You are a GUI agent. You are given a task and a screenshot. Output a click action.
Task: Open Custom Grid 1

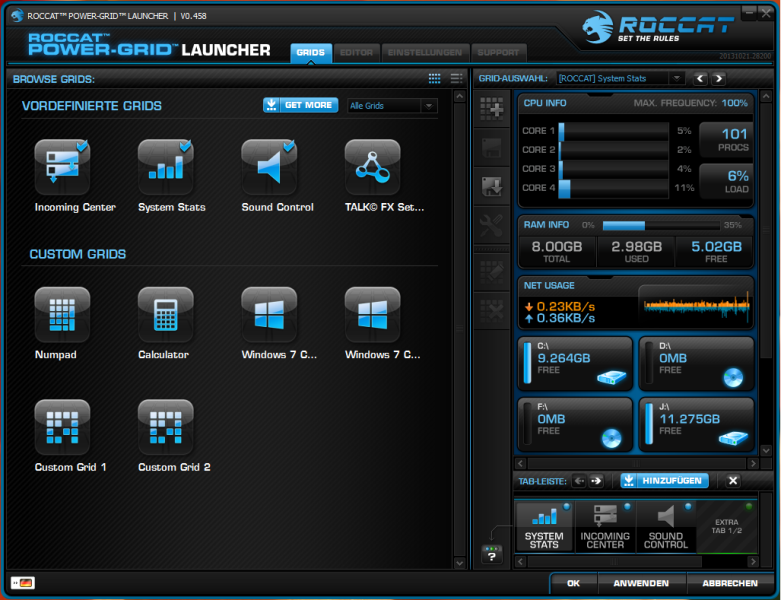point(62,427)
